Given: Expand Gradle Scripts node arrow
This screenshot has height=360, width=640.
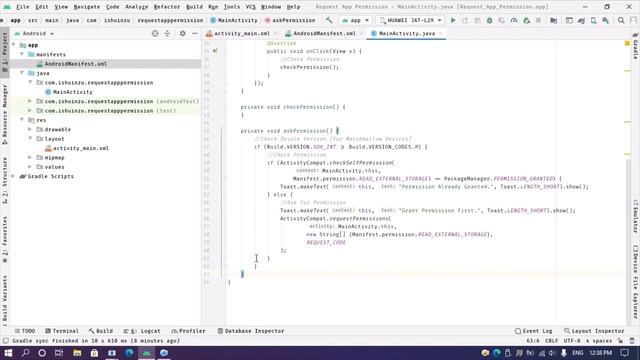Looking at the screenshot, I should pyautogui.click(x=13, y=176).
